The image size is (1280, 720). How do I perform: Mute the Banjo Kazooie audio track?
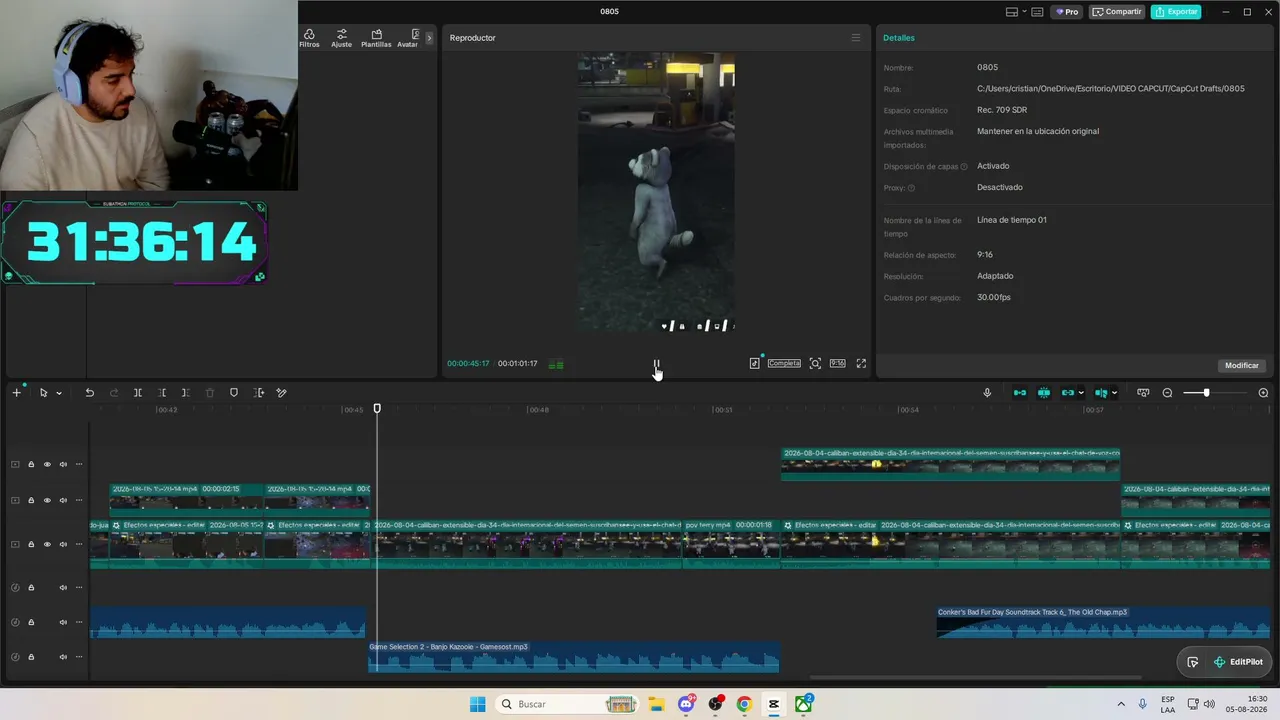point(63,657)
